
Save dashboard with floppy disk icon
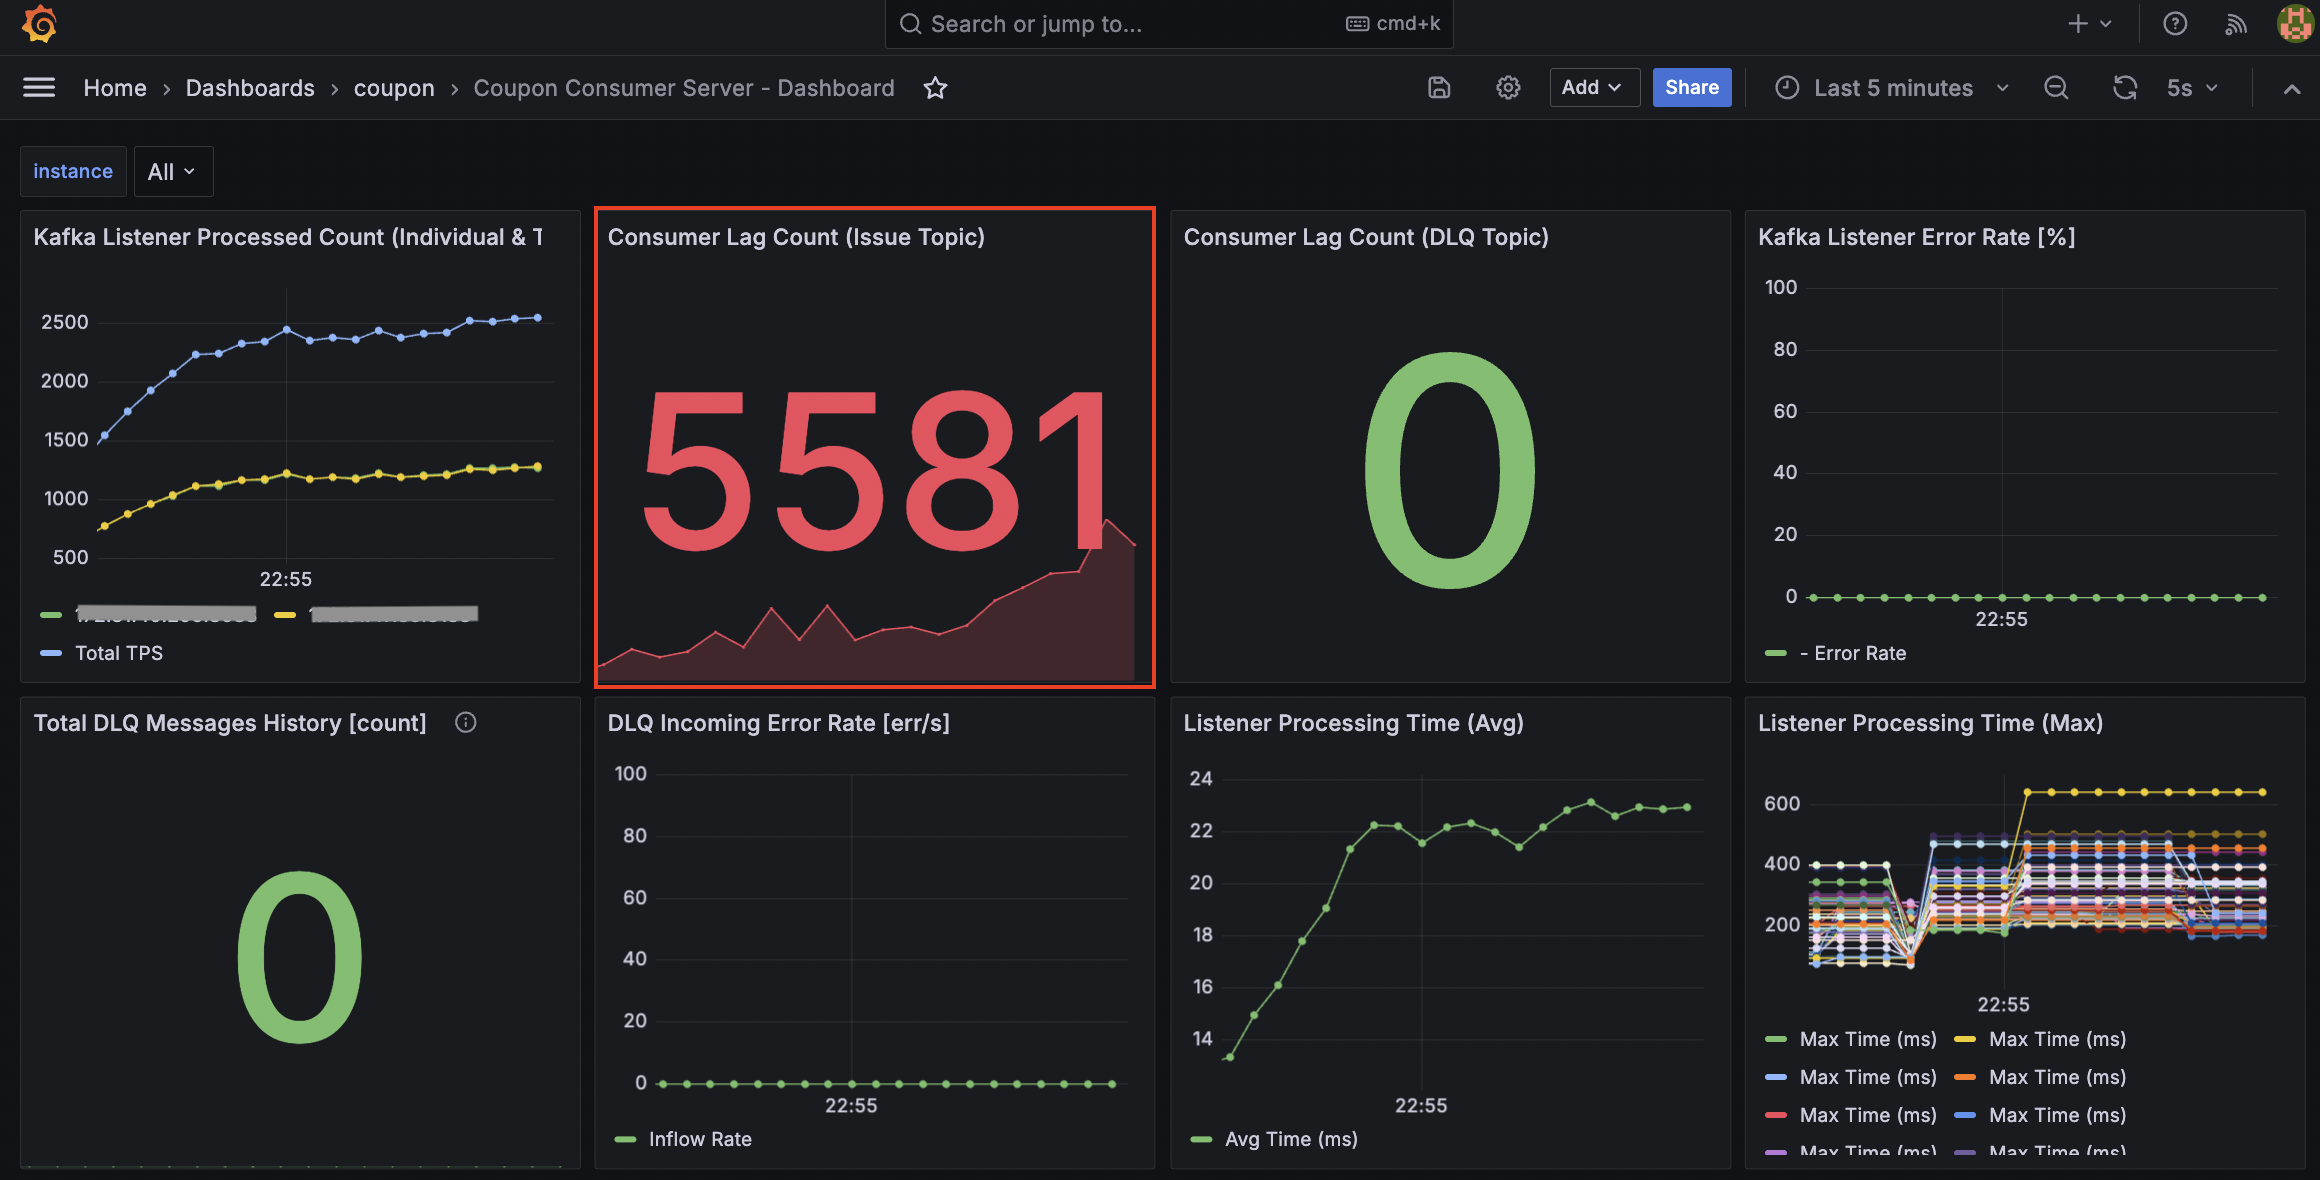tap(1439, 88)
